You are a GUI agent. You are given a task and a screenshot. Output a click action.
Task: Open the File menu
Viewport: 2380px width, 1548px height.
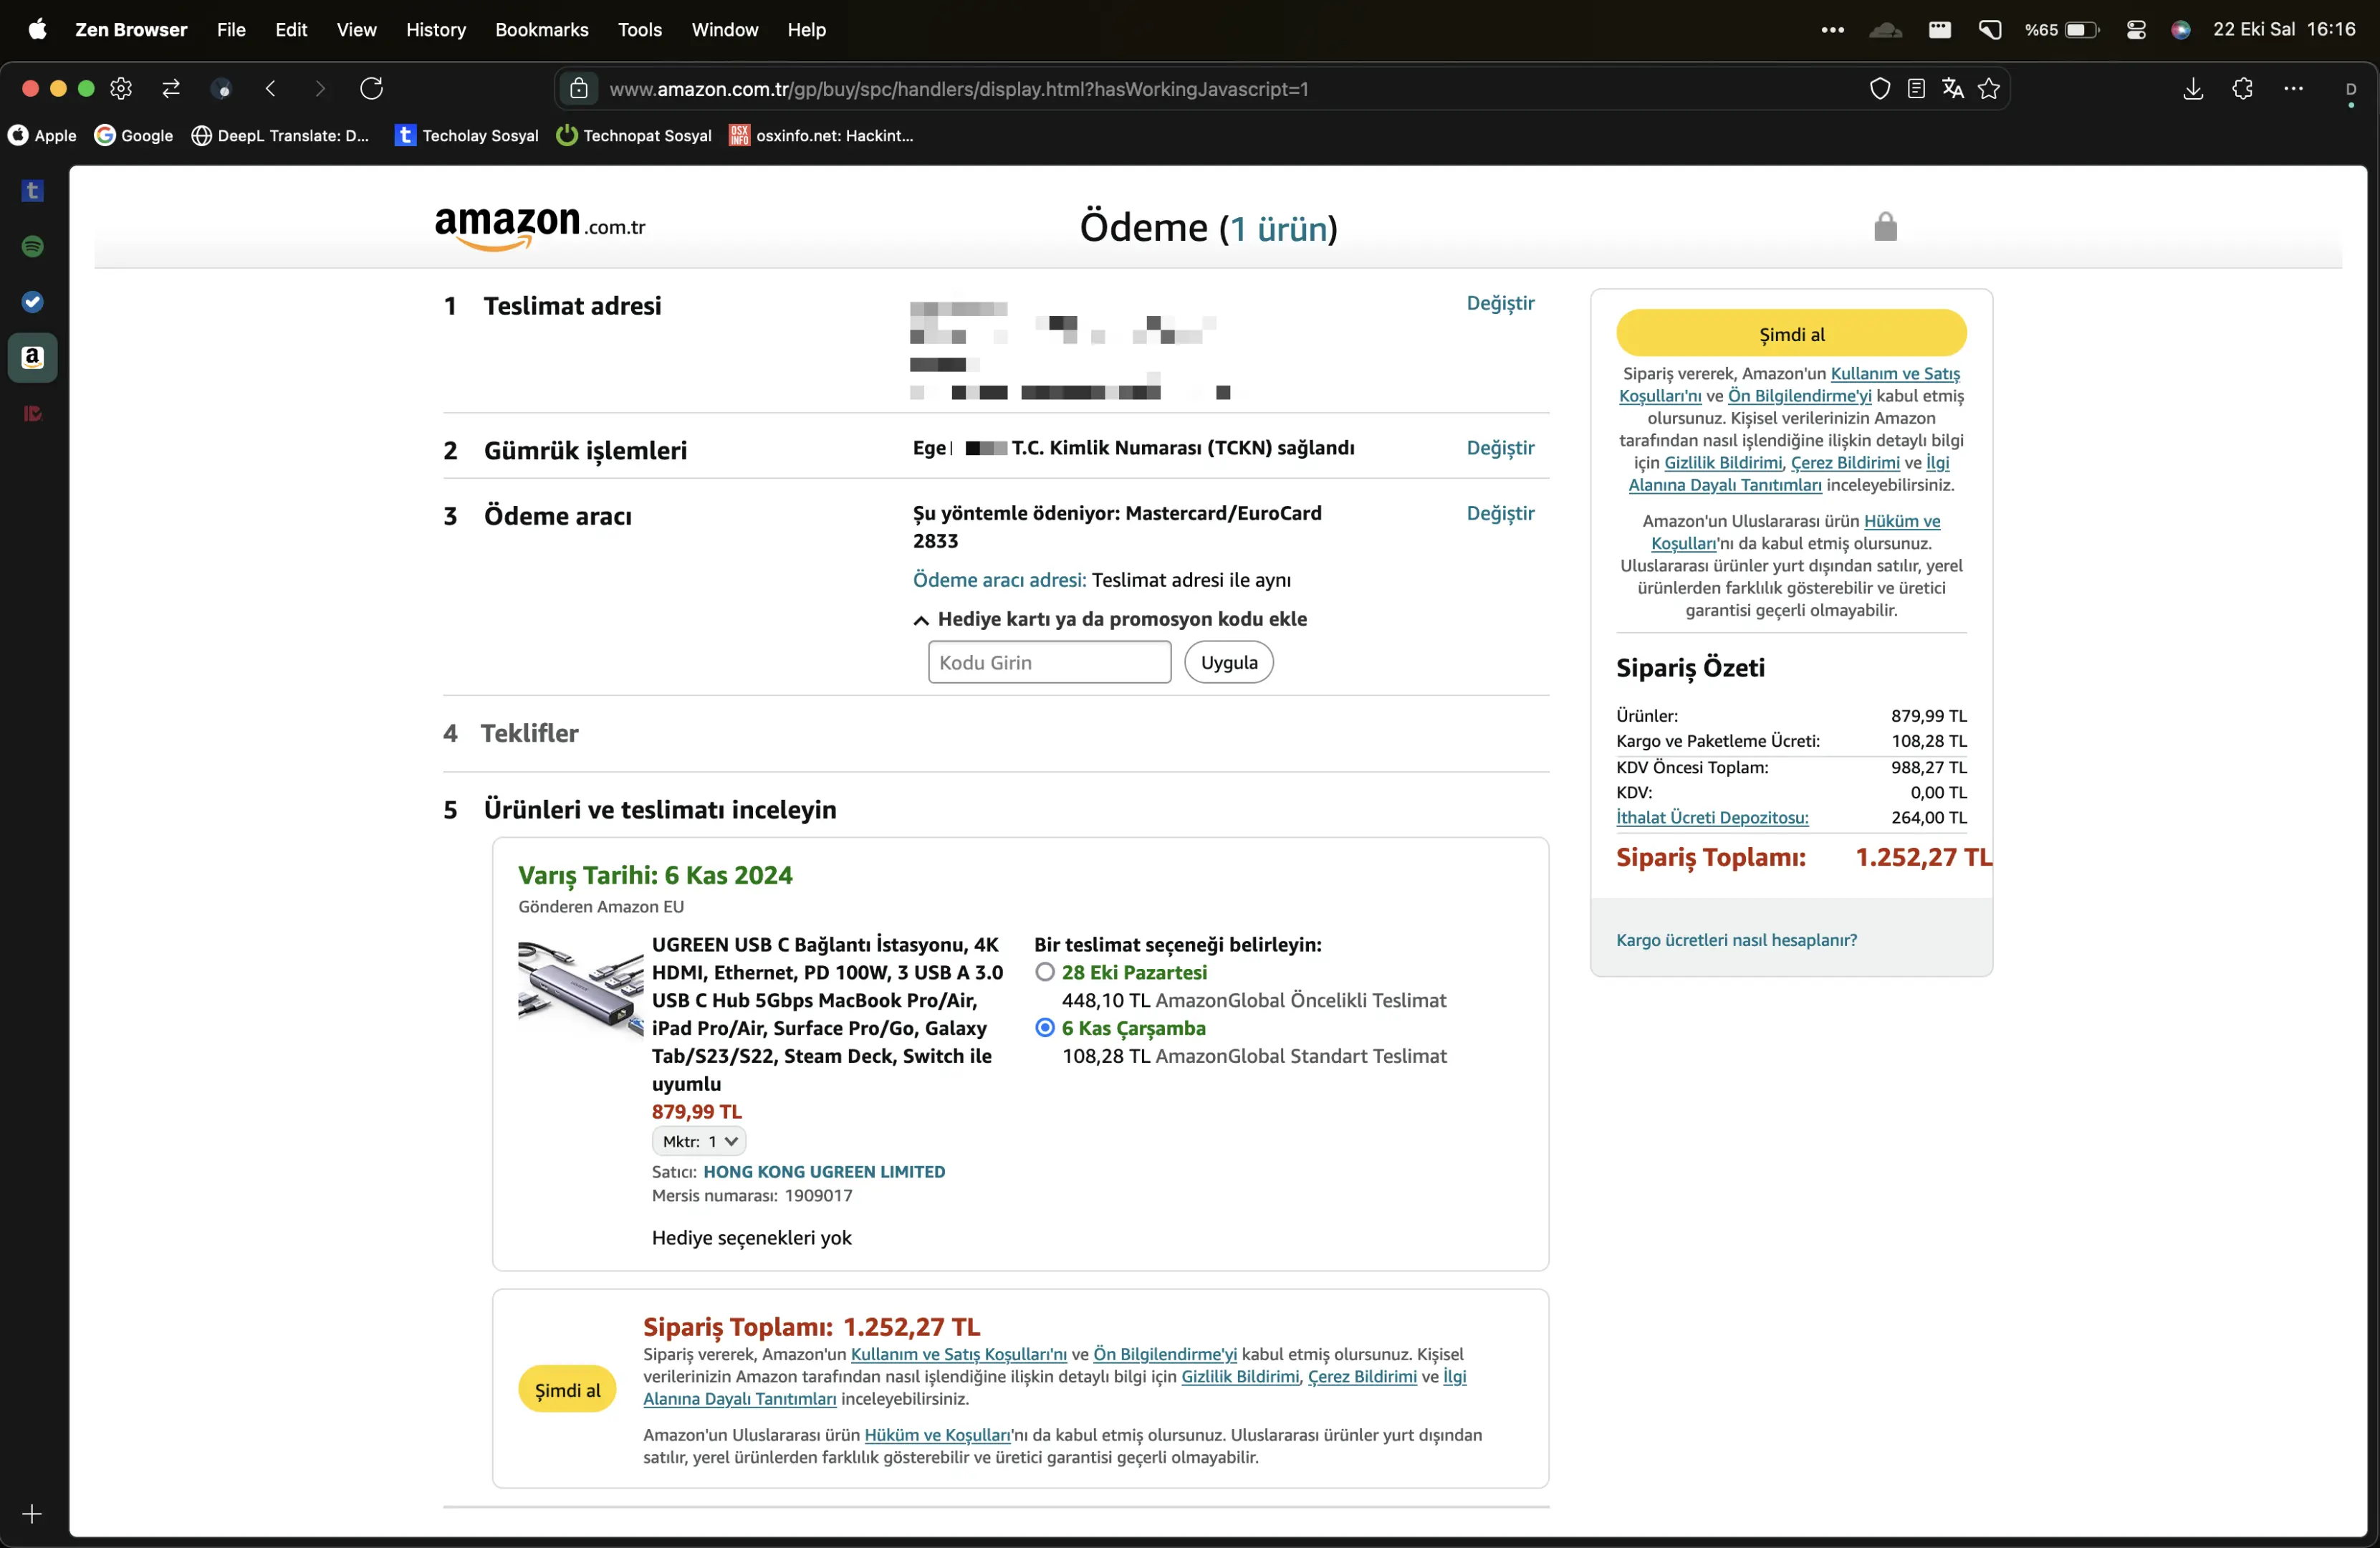point(231,30)
